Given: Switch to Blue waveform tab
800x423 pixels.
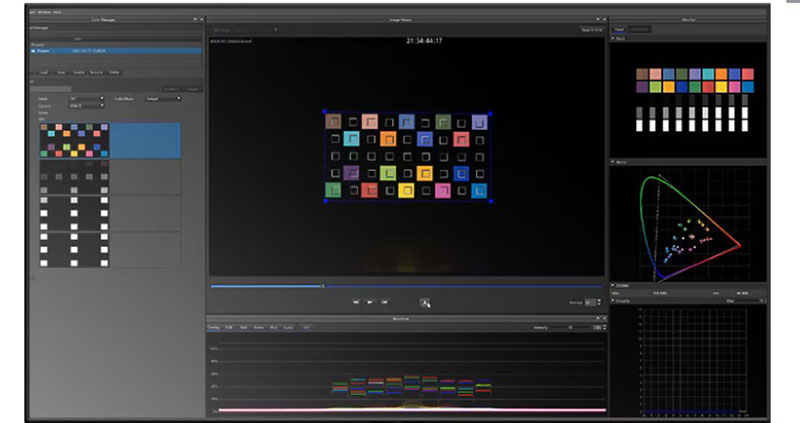Looking at the screenshot, I should point(273,328).
